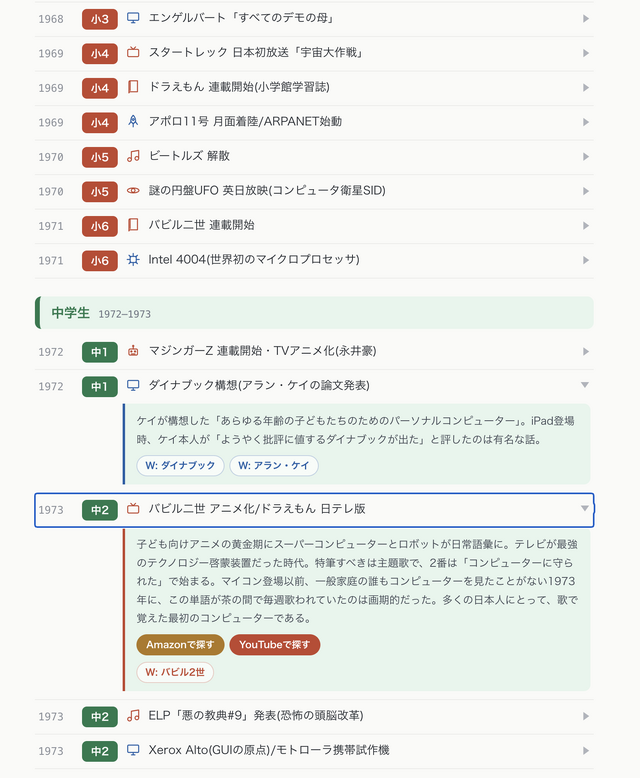This screenshot has width=640, height=778.
Task: Open W: アラン・ケイ Wikipedia link
Action: [x=273, y=465]
